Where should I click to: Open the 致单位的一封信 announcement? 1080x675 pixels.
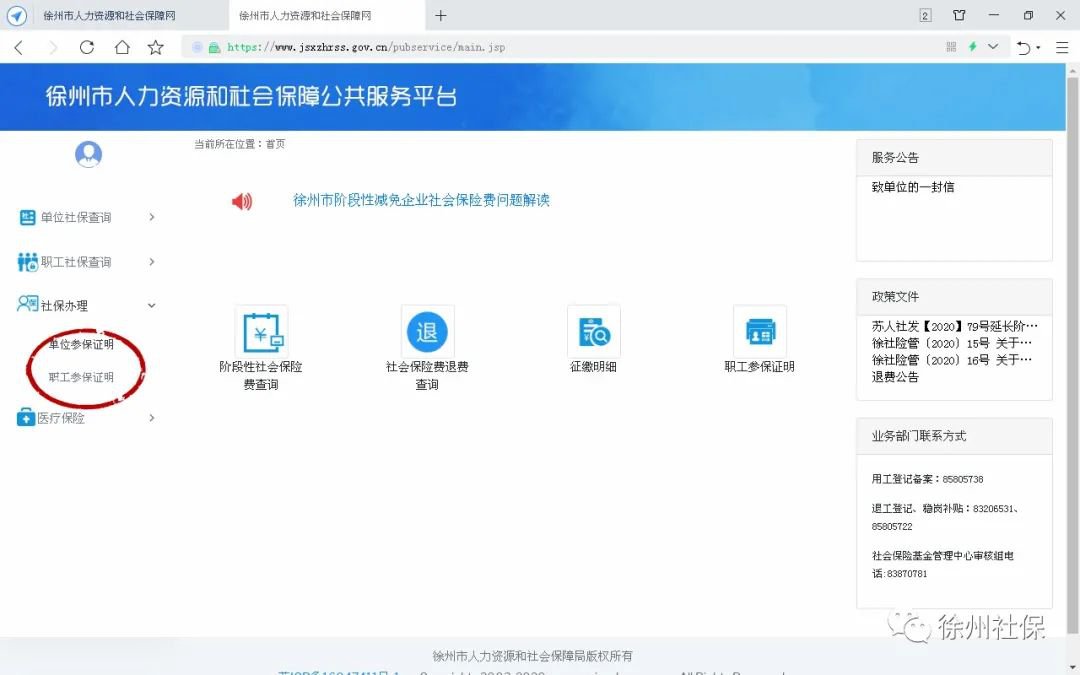[912, 187]
